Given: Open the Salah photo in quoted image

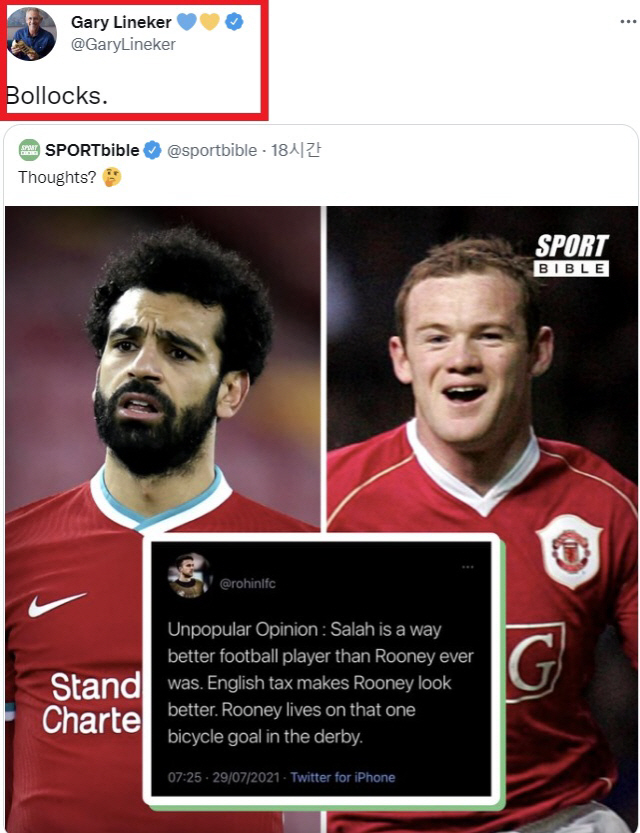Looking at the screenshot, I should (163, 372).
